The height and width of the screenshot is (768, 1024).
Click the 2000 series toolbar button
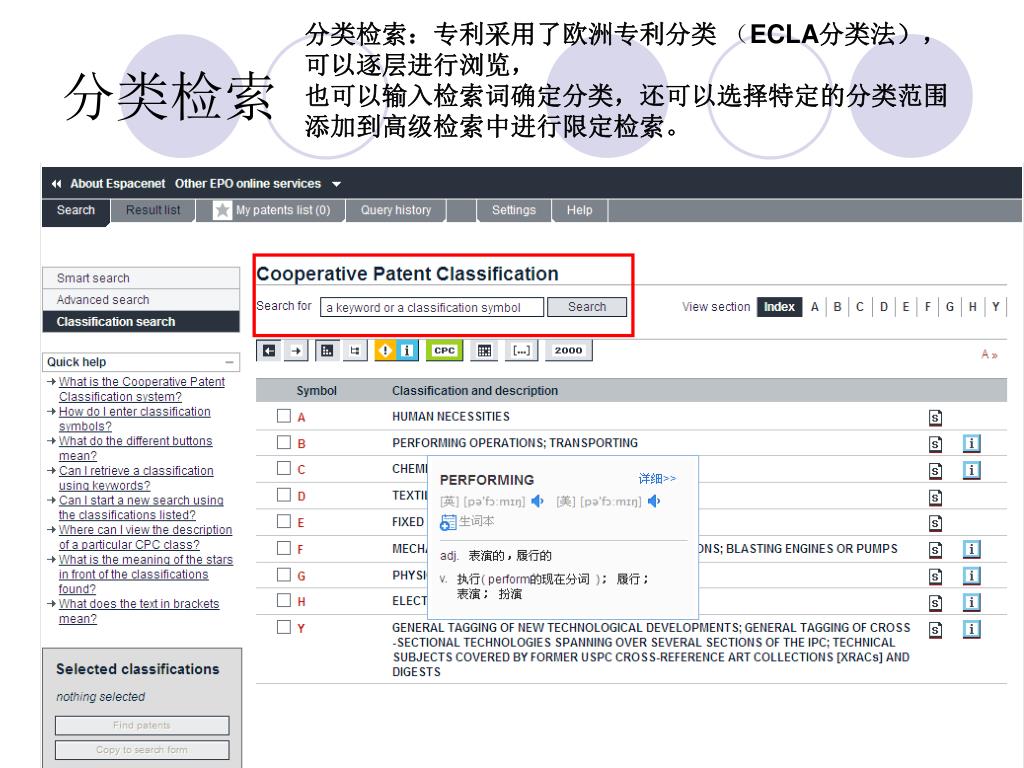point(568,351)
